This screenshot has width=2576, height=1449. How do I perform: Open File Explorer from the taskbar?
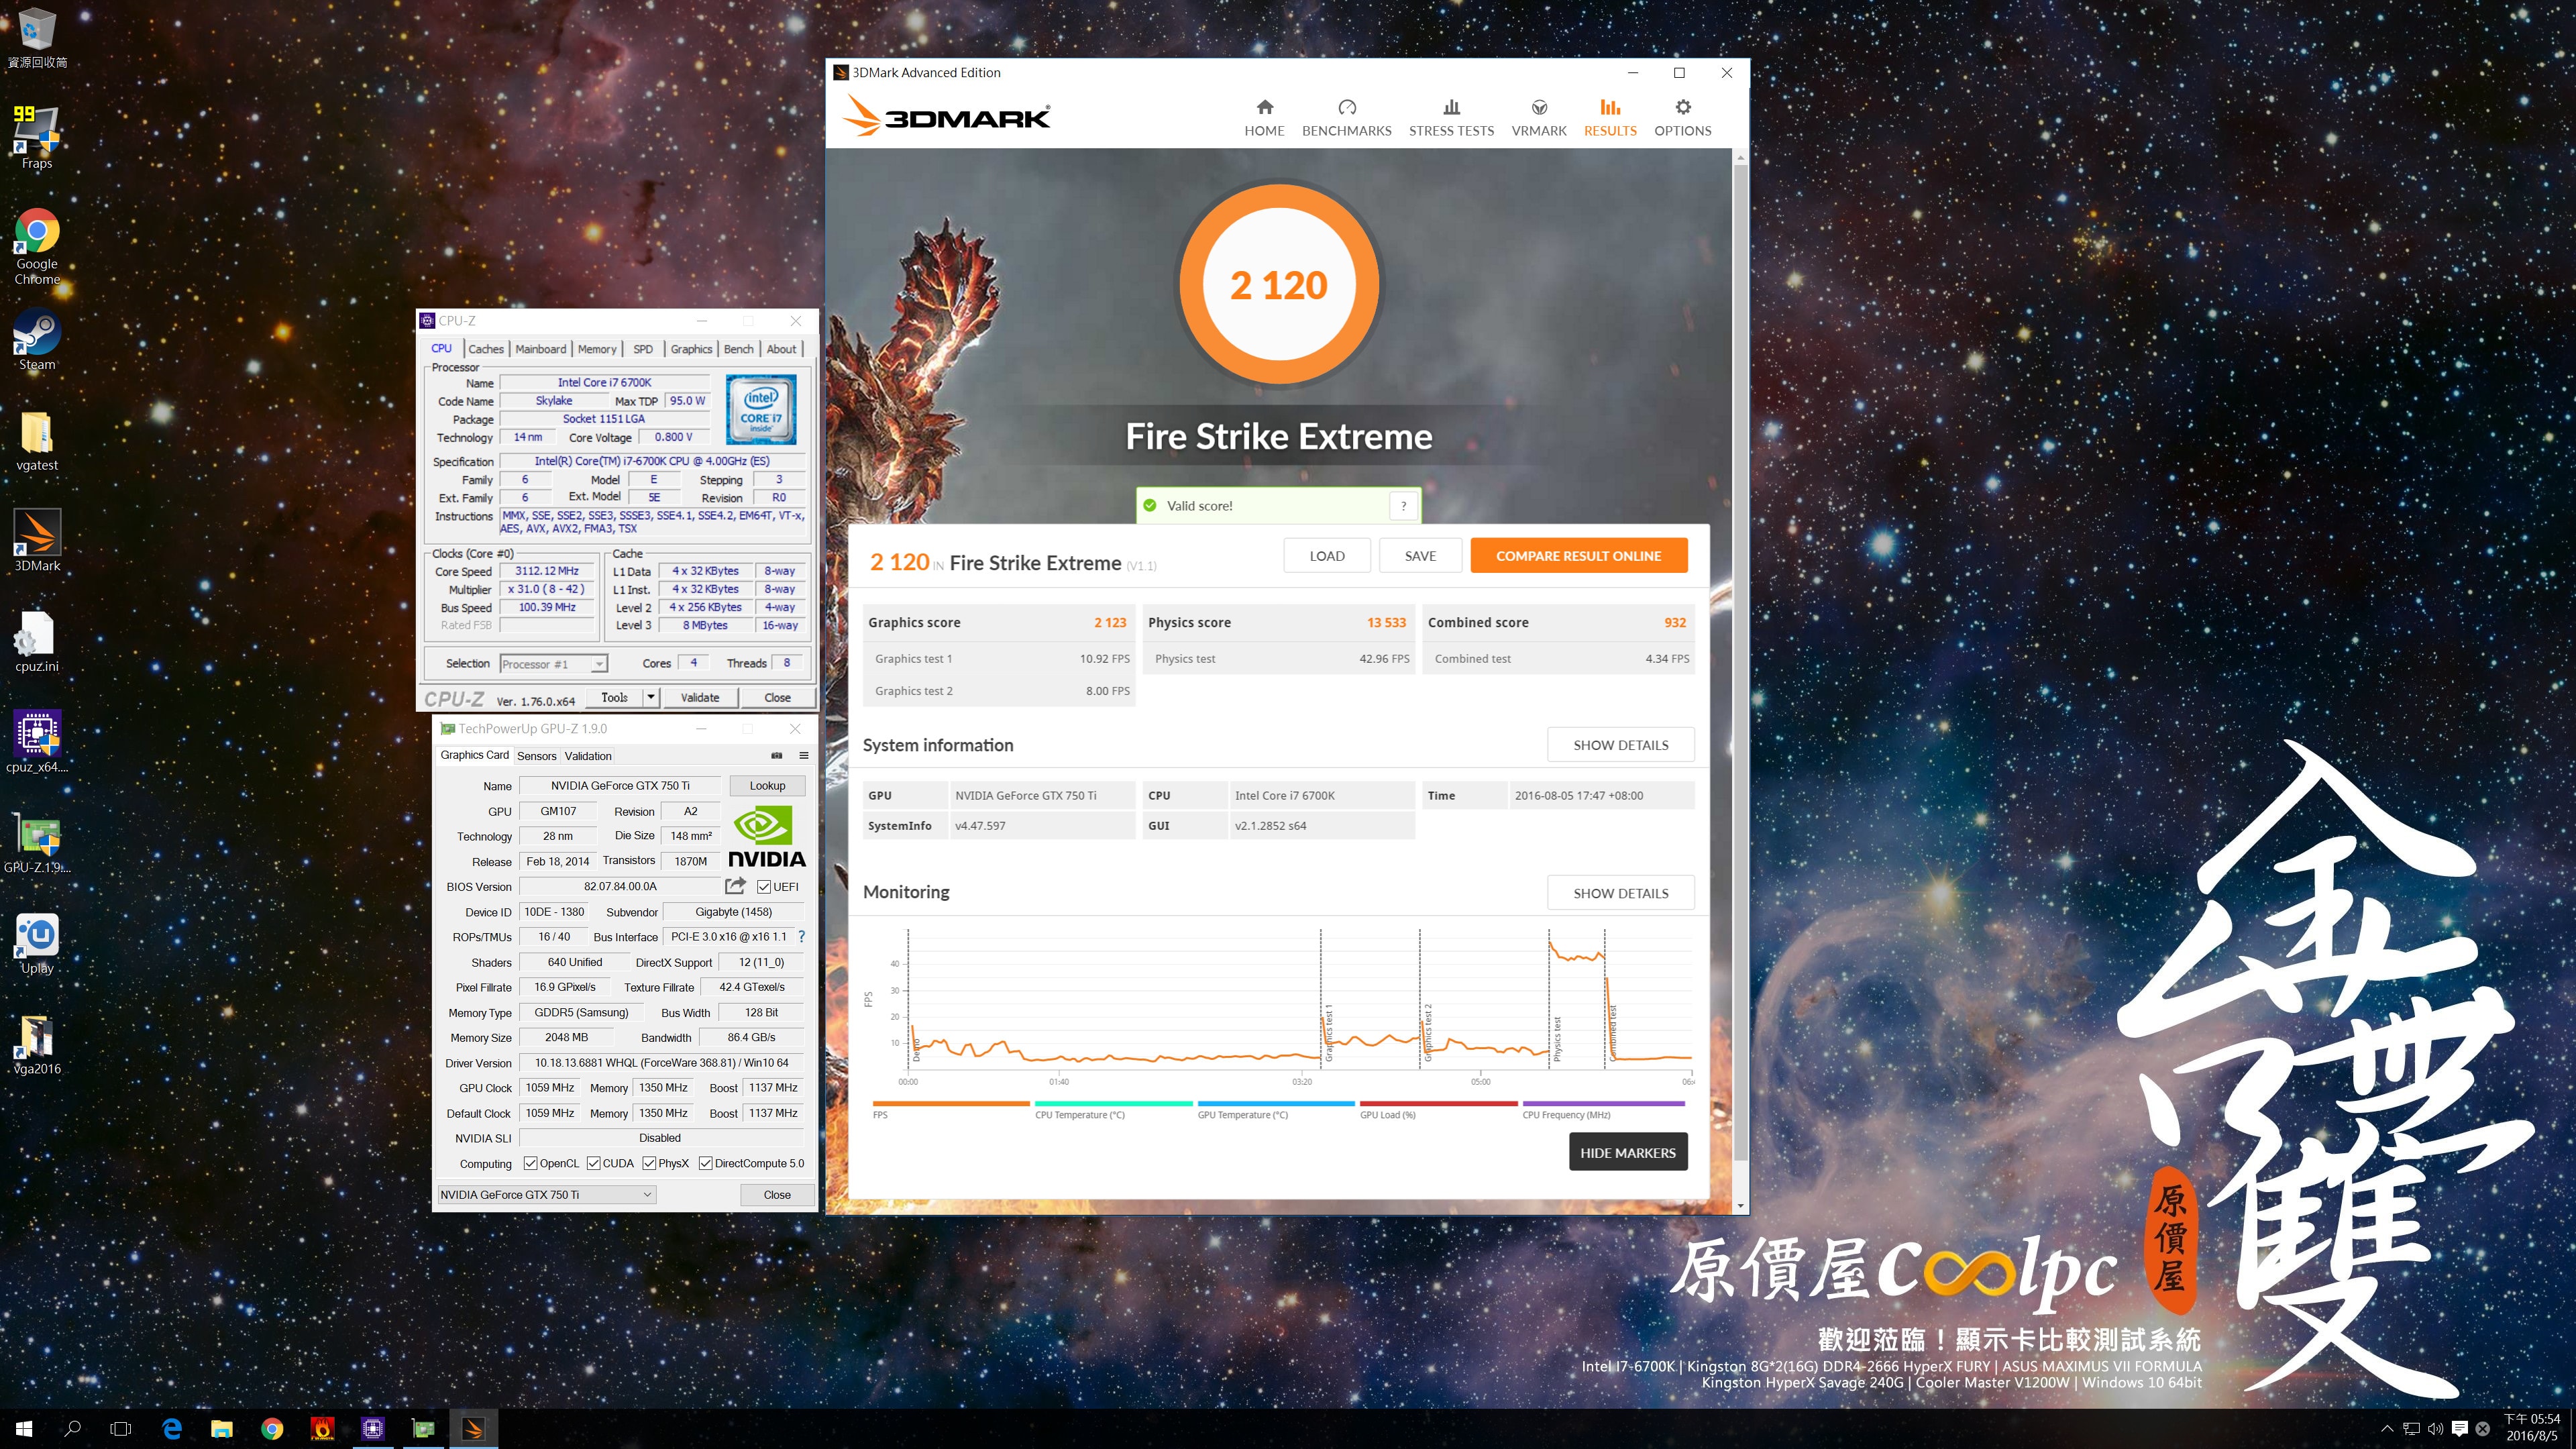coord(222,1429)
